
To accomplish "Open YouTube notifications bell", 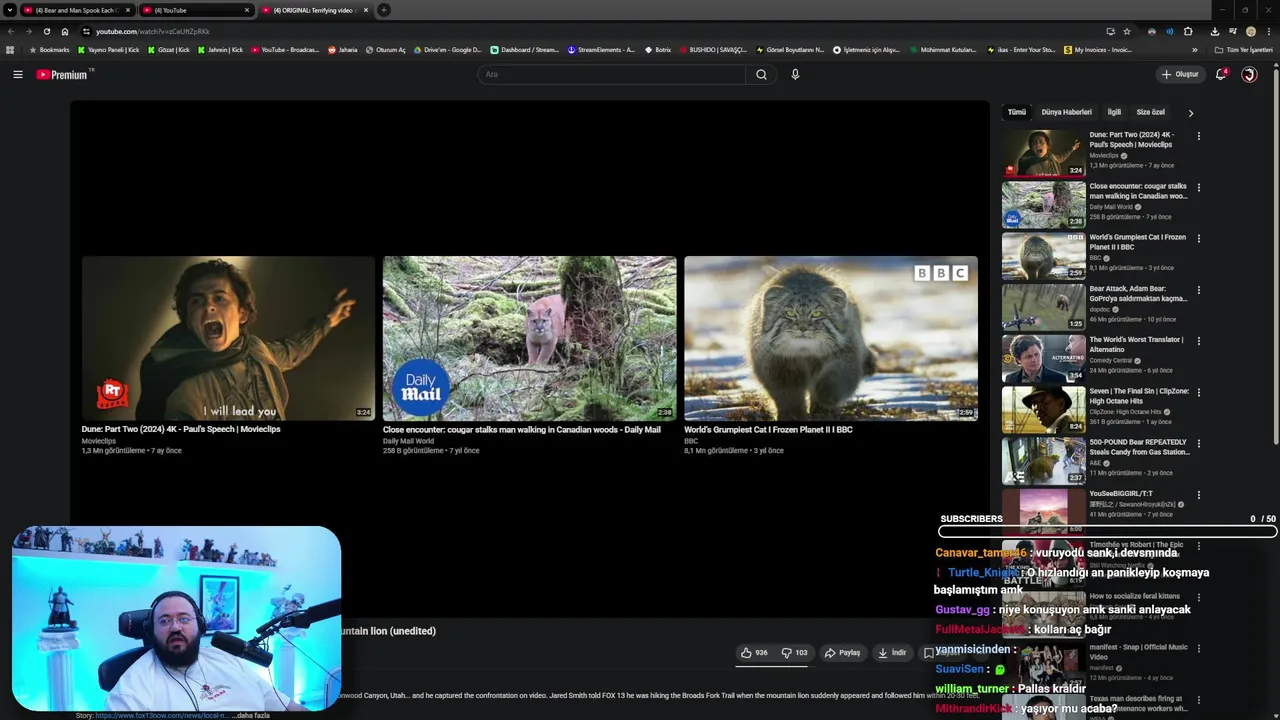I will tap(1221, 74).
